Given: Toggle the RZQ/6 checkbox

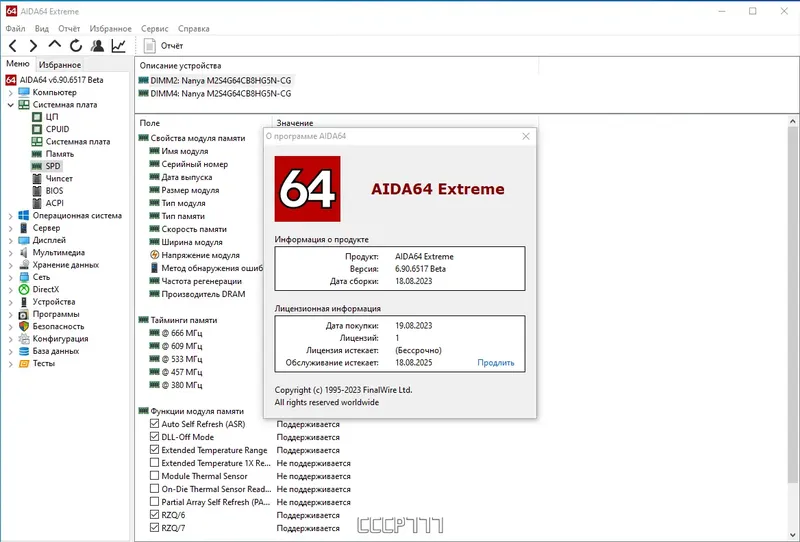Looking at the screenshot, I should pos(155,514).
